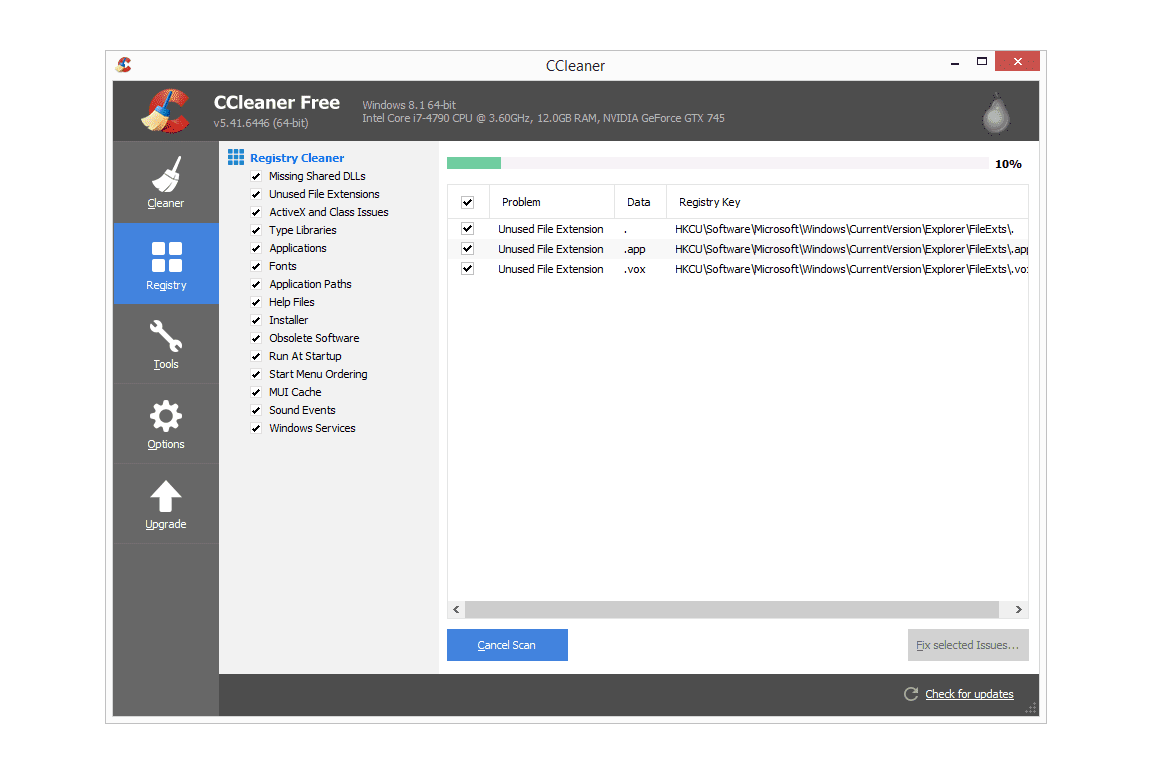The width and height of the screenshot is (1152, 768).
Task: Close the CCleaner window
Action: (x=1018, y=62)
